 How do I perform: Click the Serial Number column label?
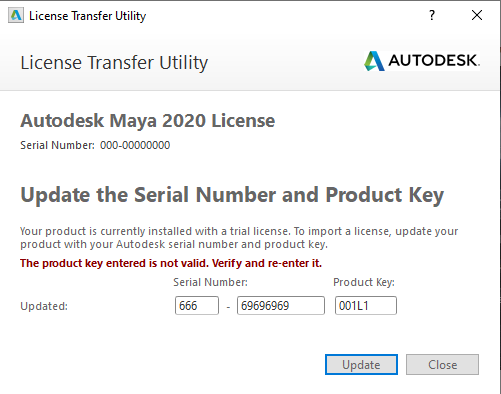(210, 282)
